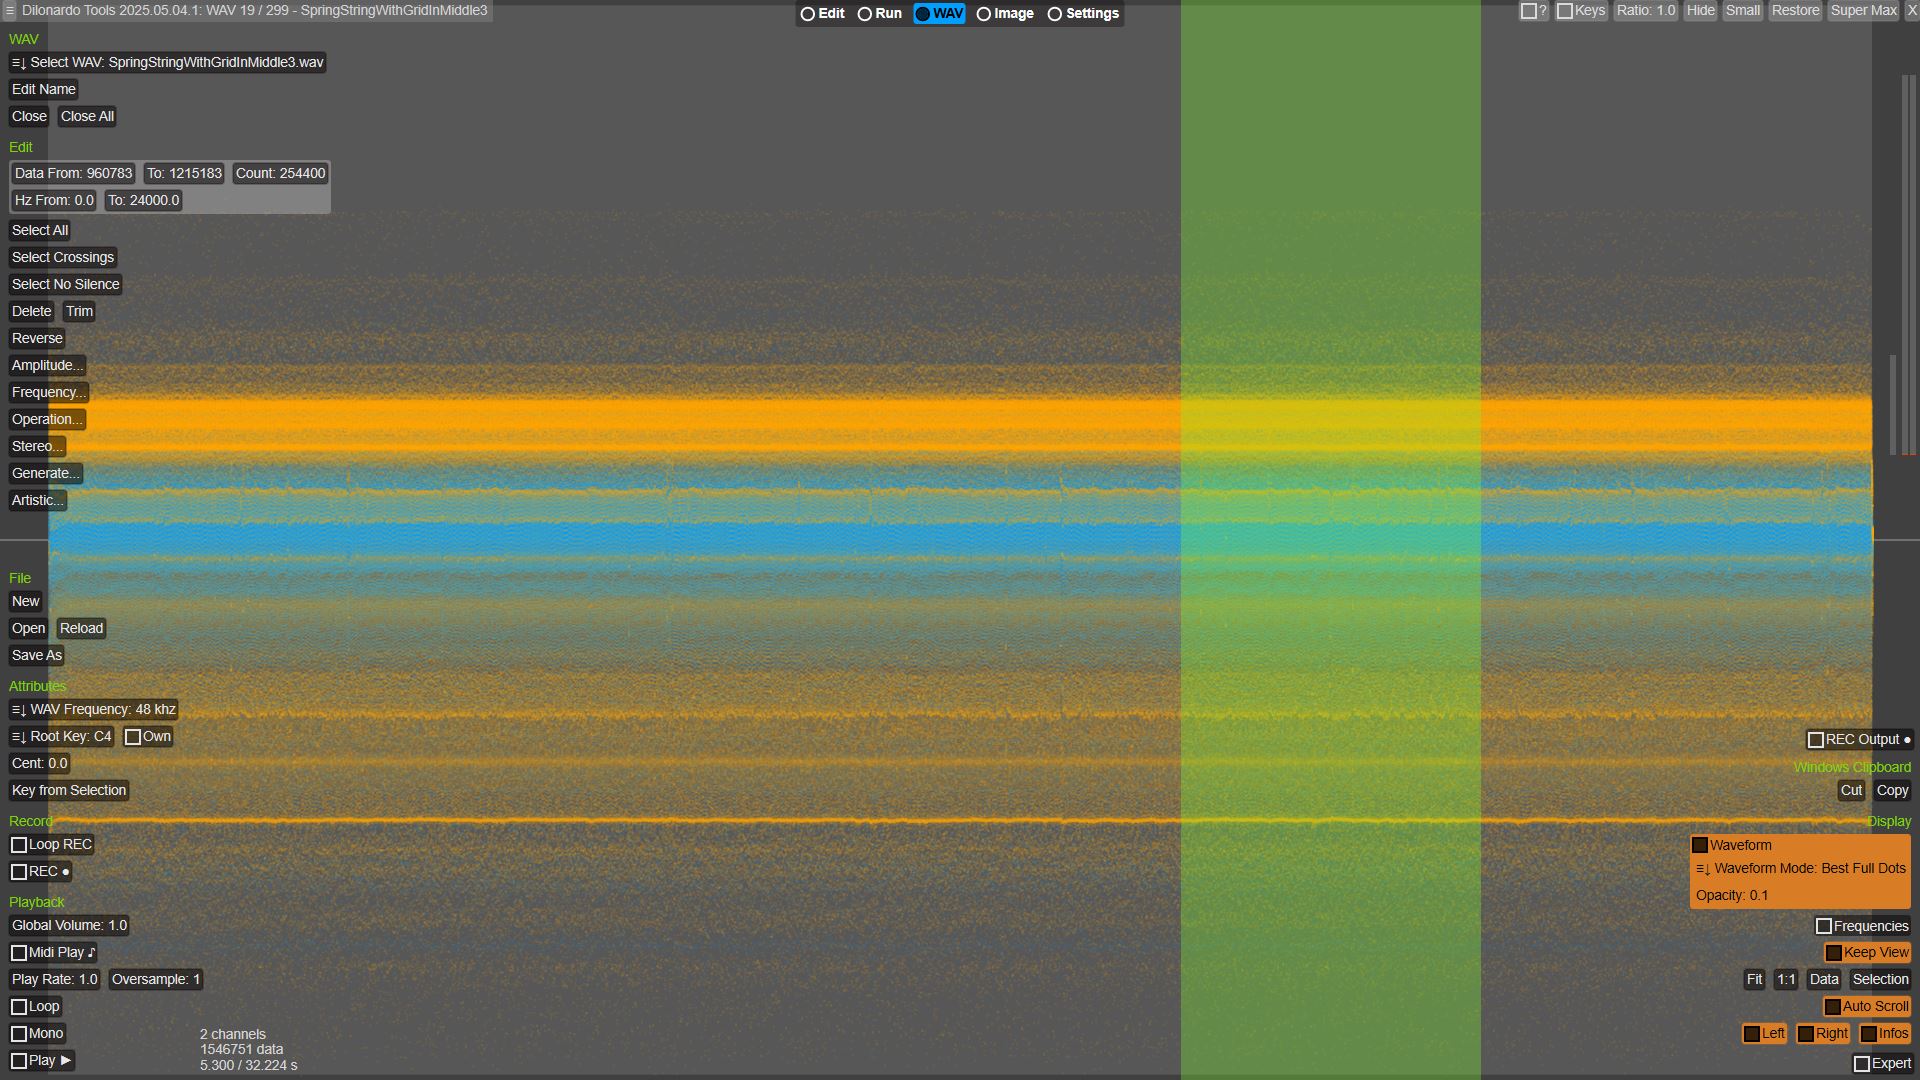Click the Opacity 0.1 value control

1731,895
